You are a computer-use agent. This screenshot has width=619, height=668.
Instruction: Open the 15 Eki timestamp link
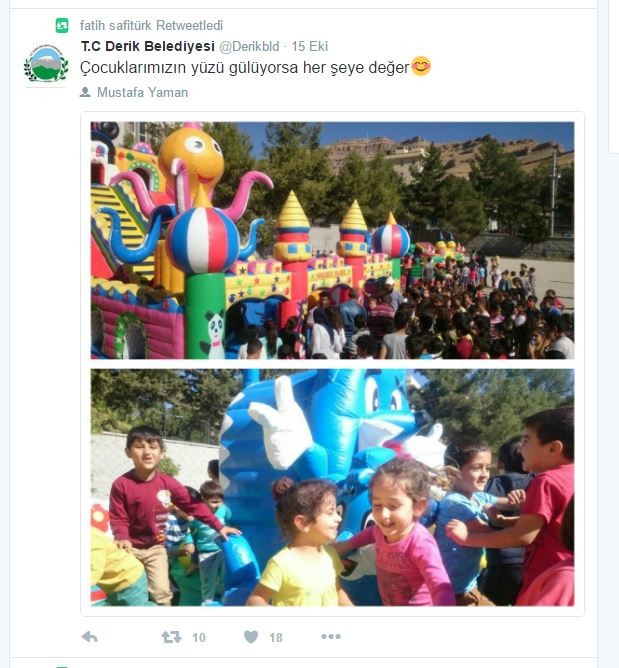[310, 46]
